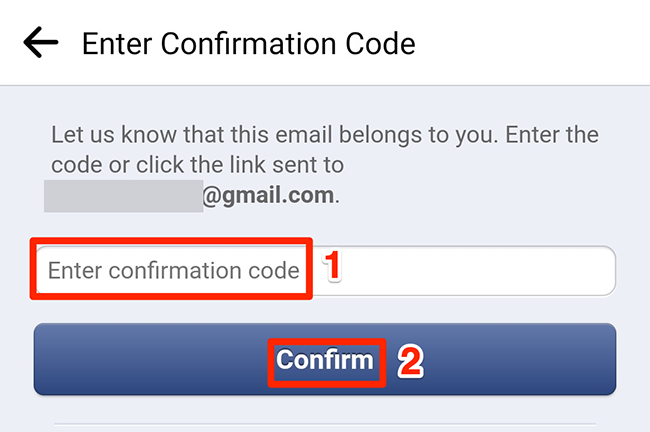This screenshot has height=432, width=650.
Task: Click the back arrow icon
Action: [41, 43]
